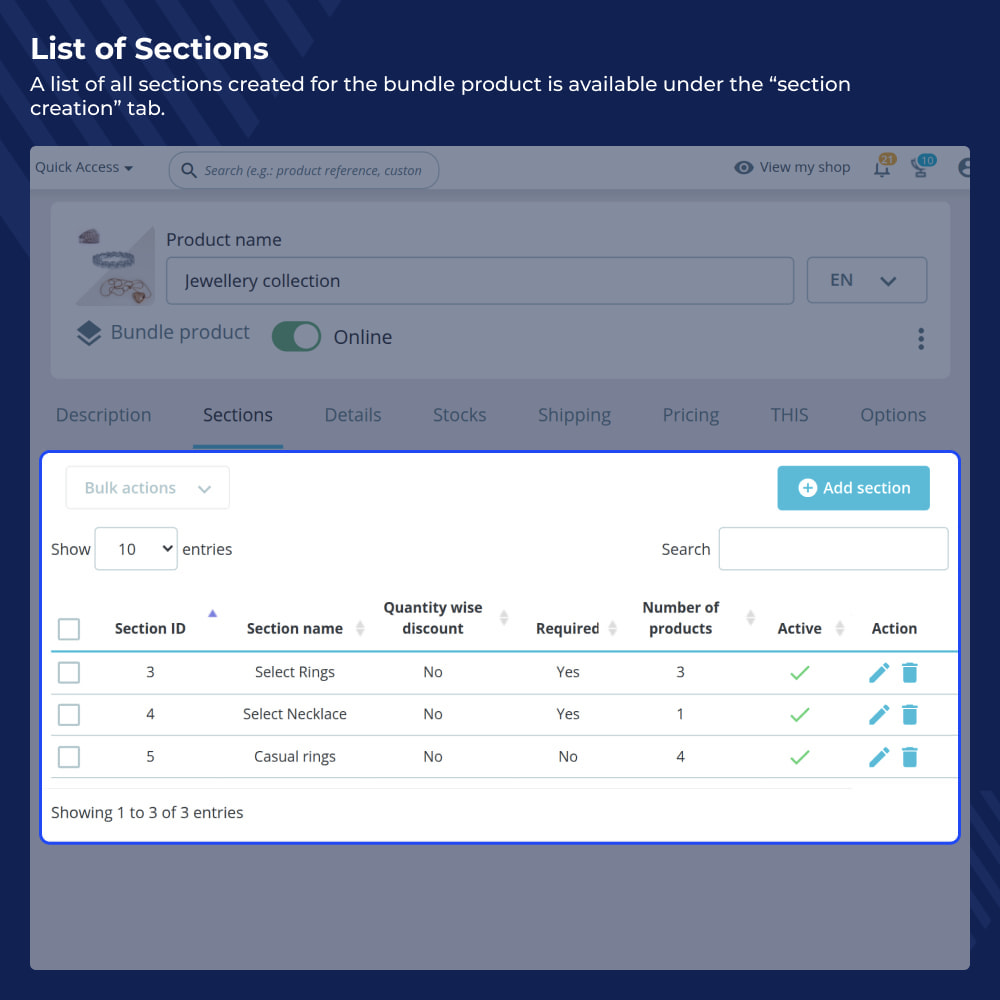Open the orders cart icon in header
Image resolution: width=1000 pixels, height=1000 pixels.
(x=922, y=167)
